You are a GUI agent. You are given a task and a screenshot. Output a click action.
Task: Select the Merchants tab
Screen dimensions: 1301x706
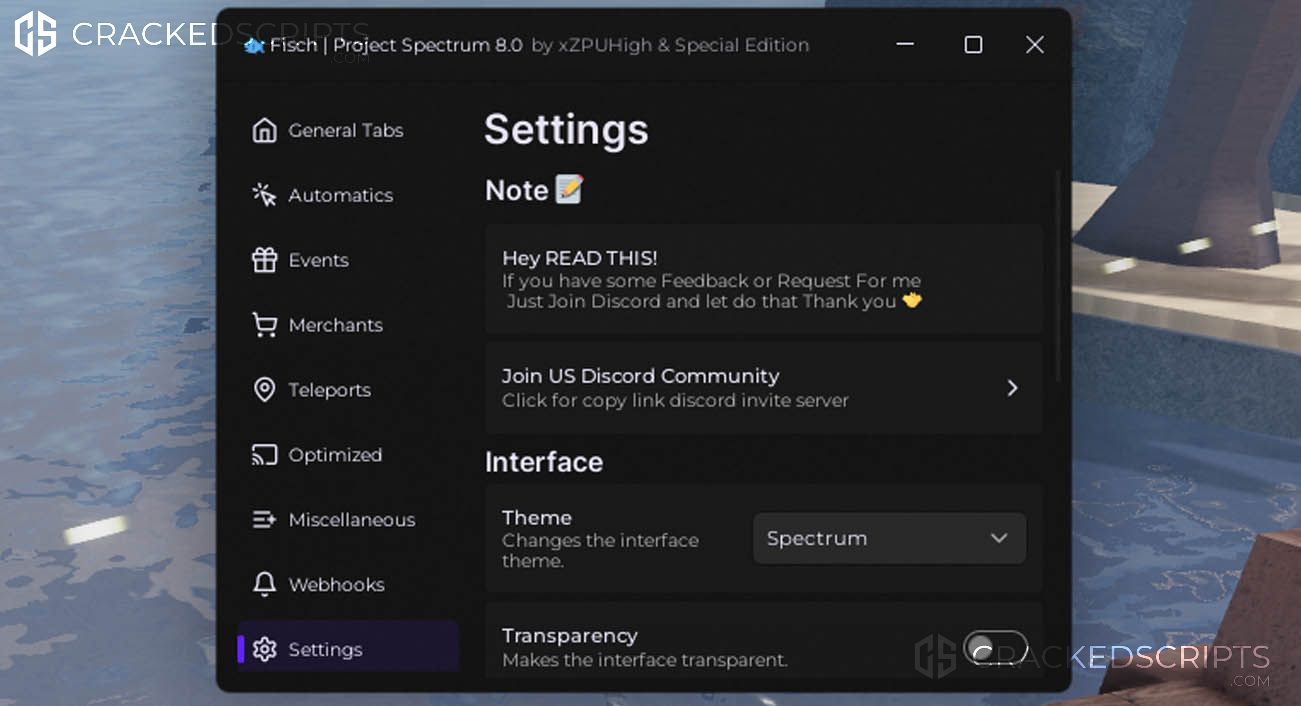348,325
